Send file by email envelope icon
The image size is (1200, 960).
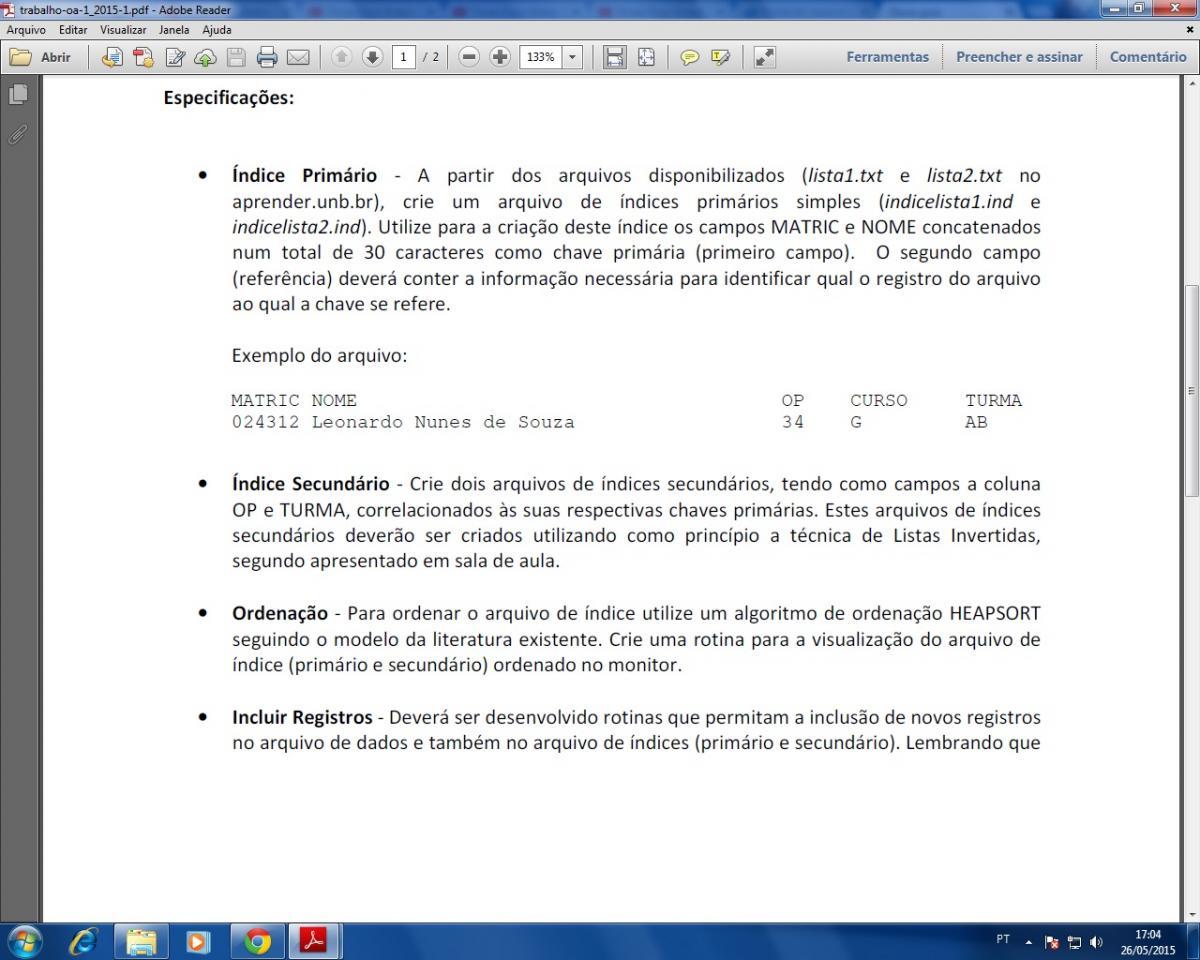coord(298,57)
